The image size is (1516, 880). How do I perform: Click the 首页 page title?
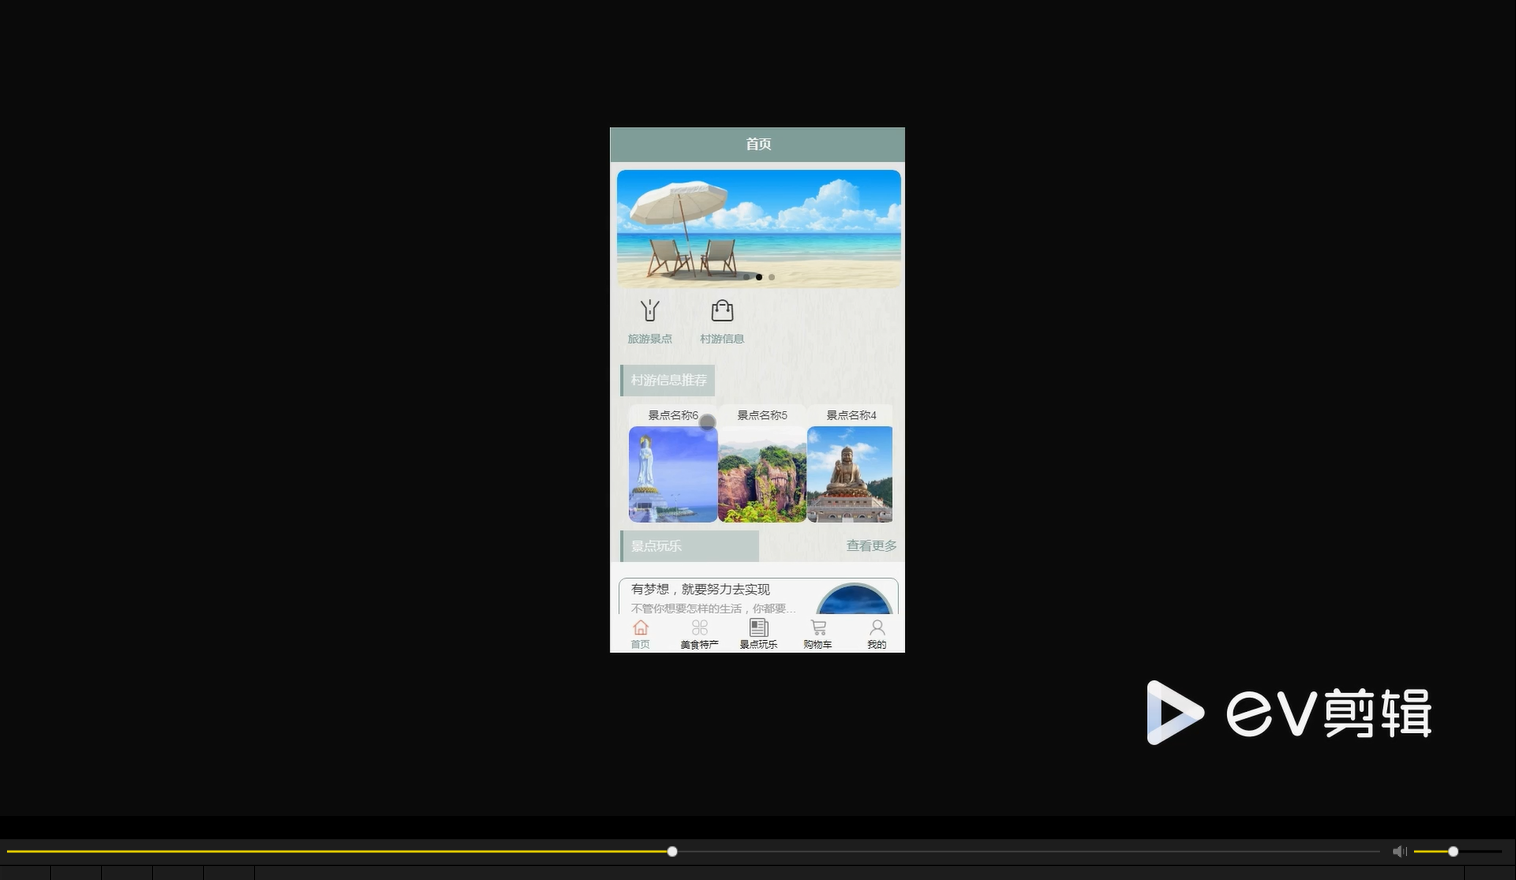point(758,144)
